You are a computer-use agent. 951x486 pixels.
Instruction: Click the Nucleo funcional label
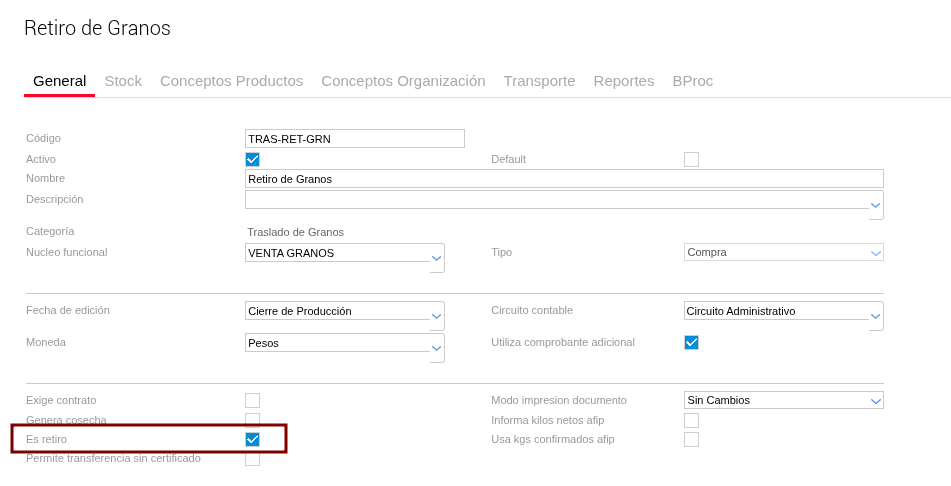click(x=67, y=252)
